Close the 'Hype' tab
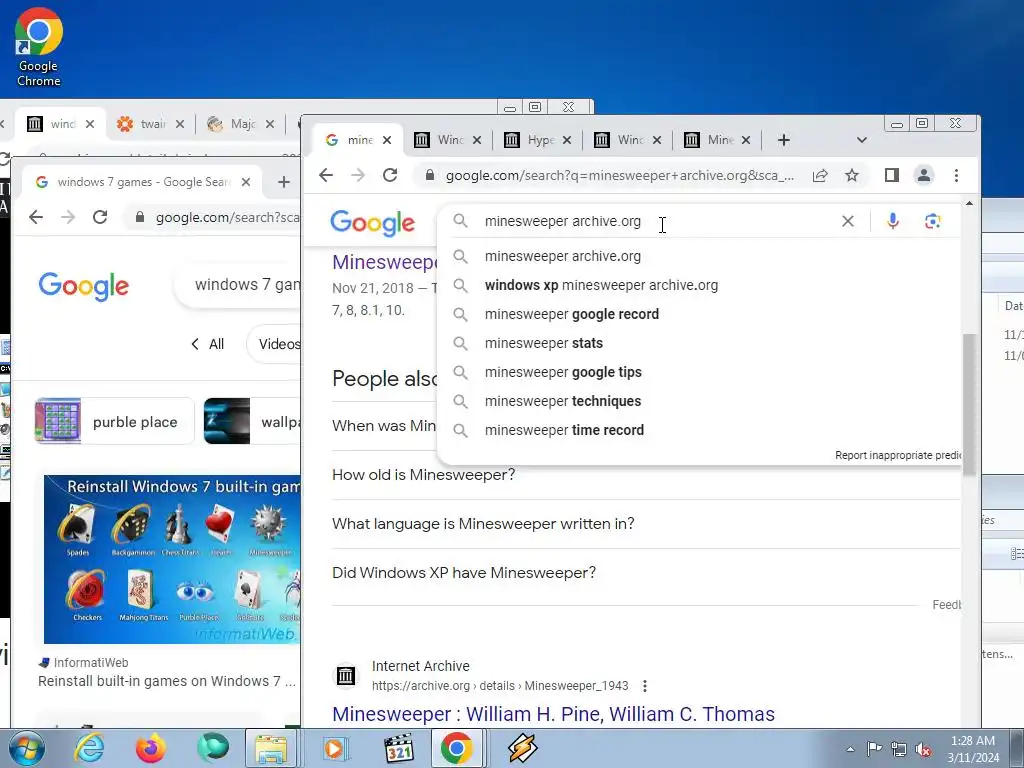The height and width of the screenshot is (768, 1024). pyautogui.click(x=567, y=140)
